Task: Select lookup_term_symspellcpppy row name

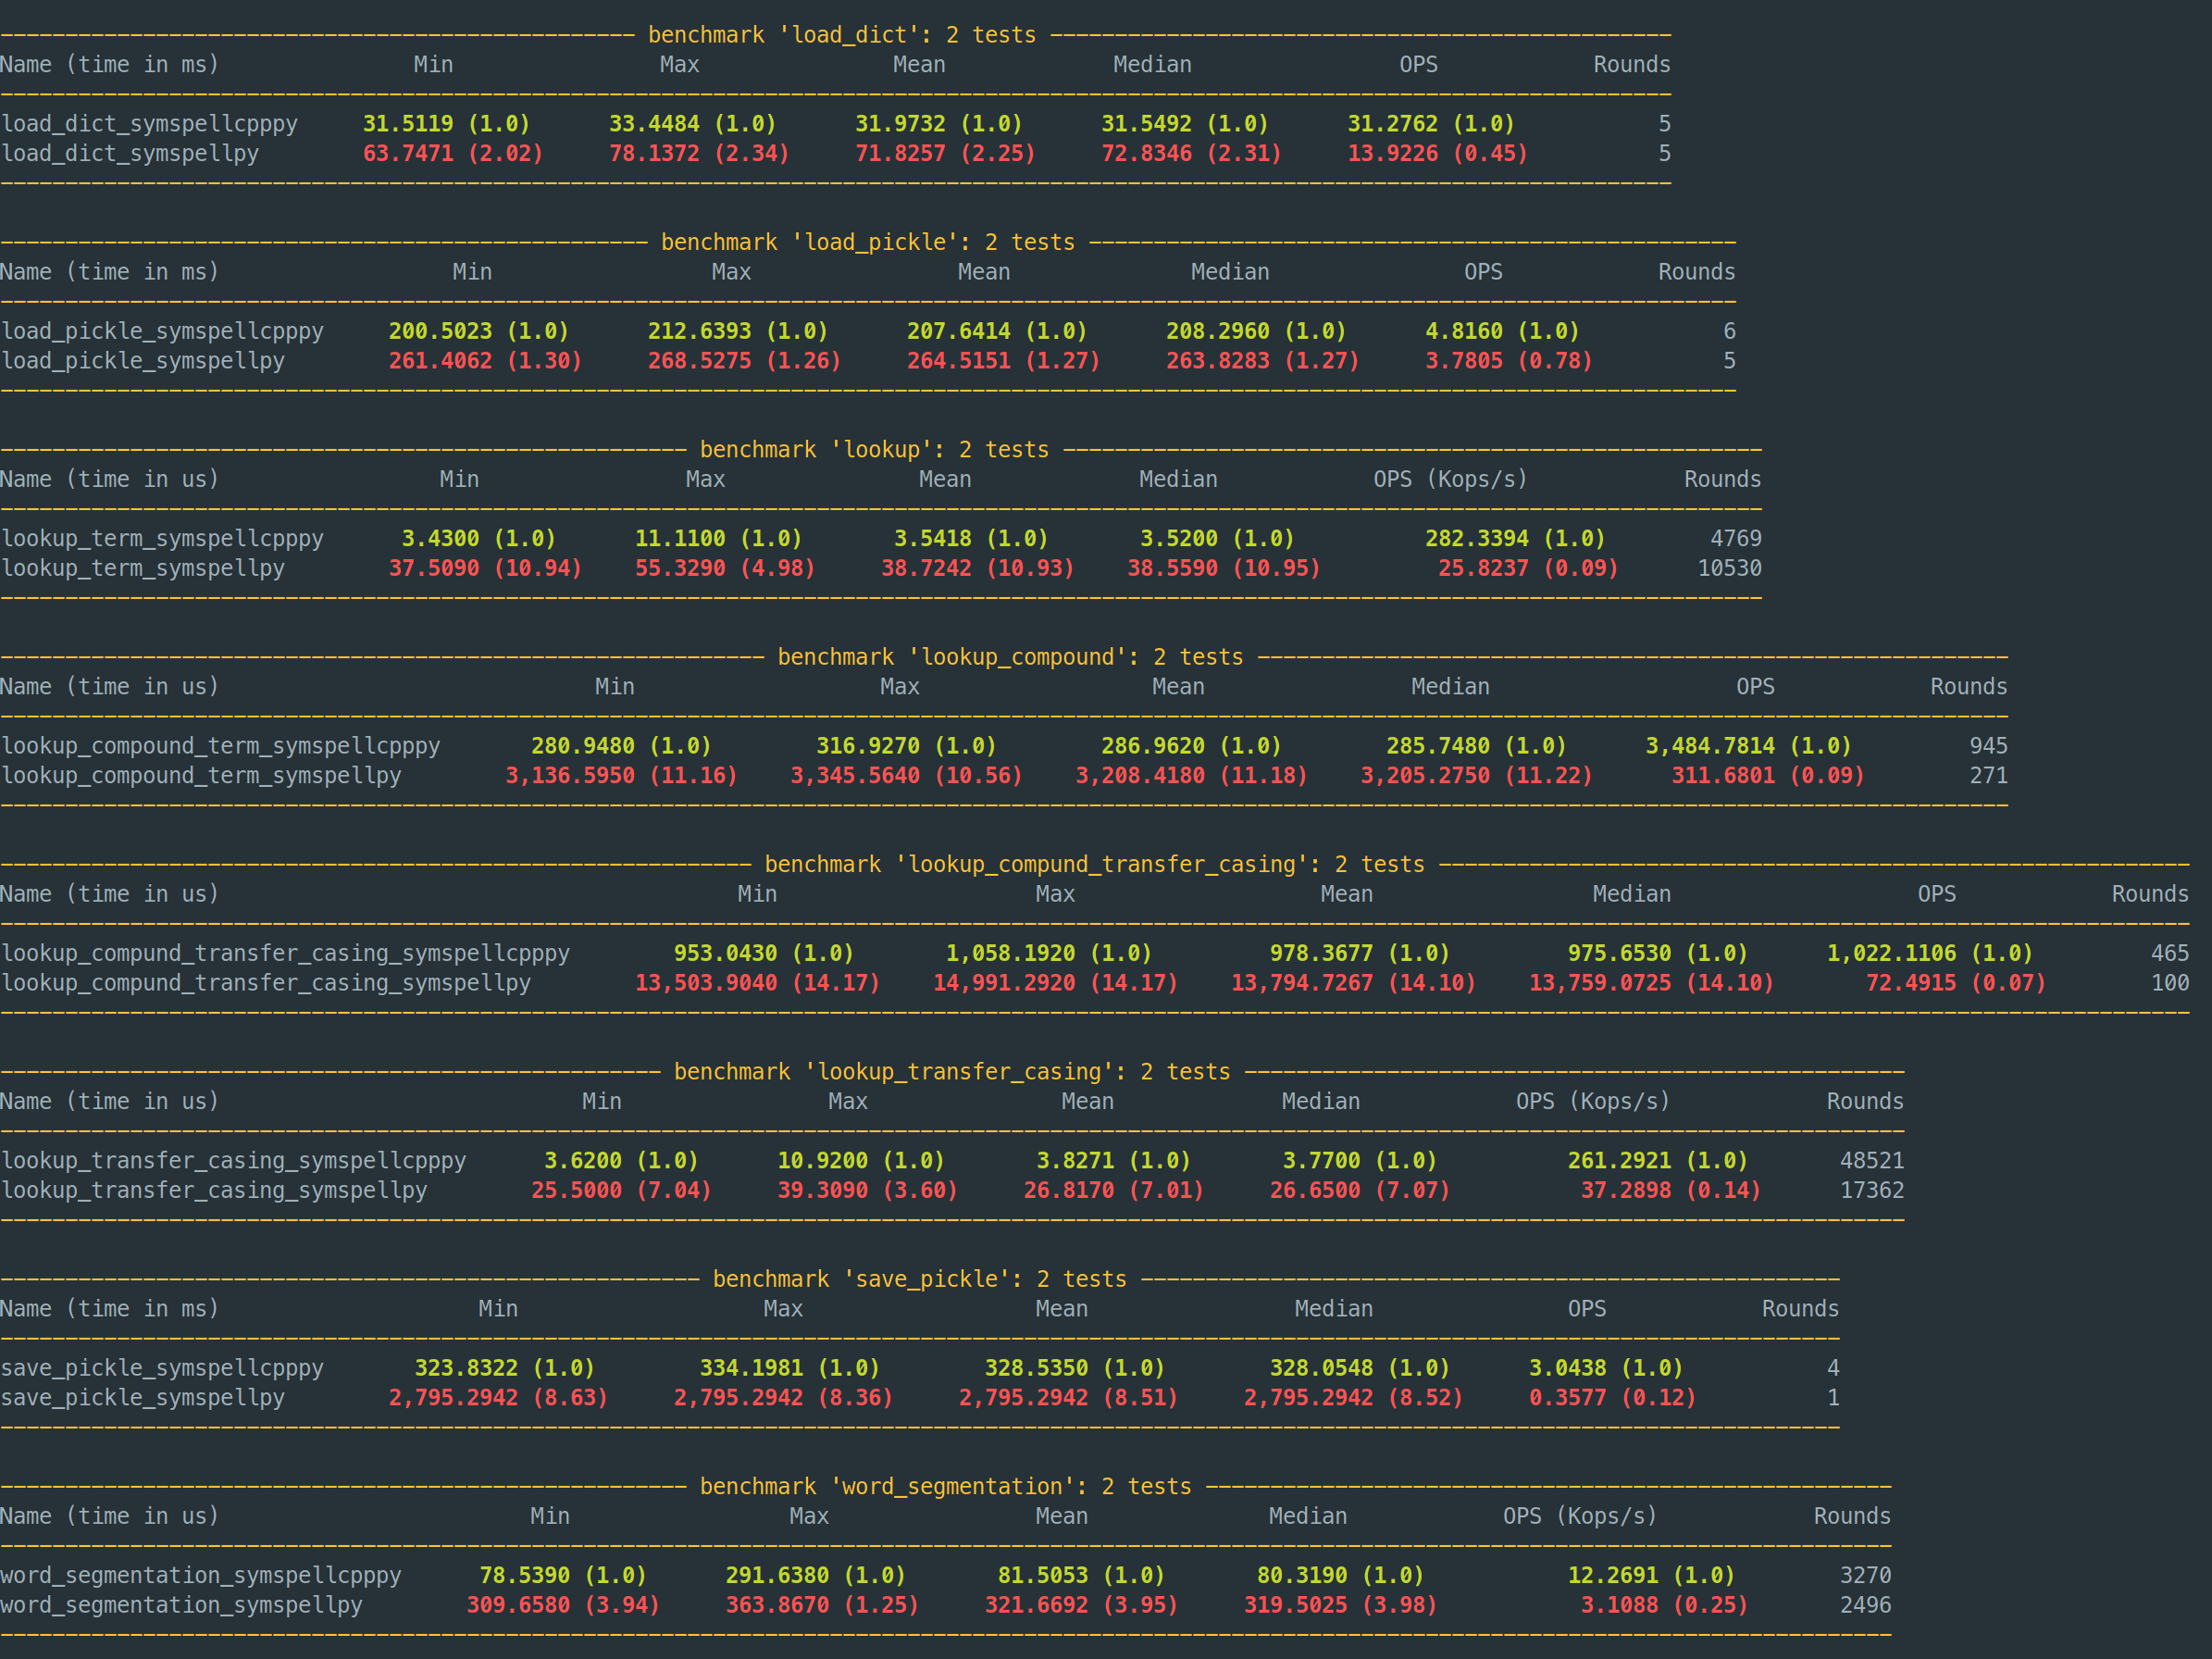Action: [162, 539]
